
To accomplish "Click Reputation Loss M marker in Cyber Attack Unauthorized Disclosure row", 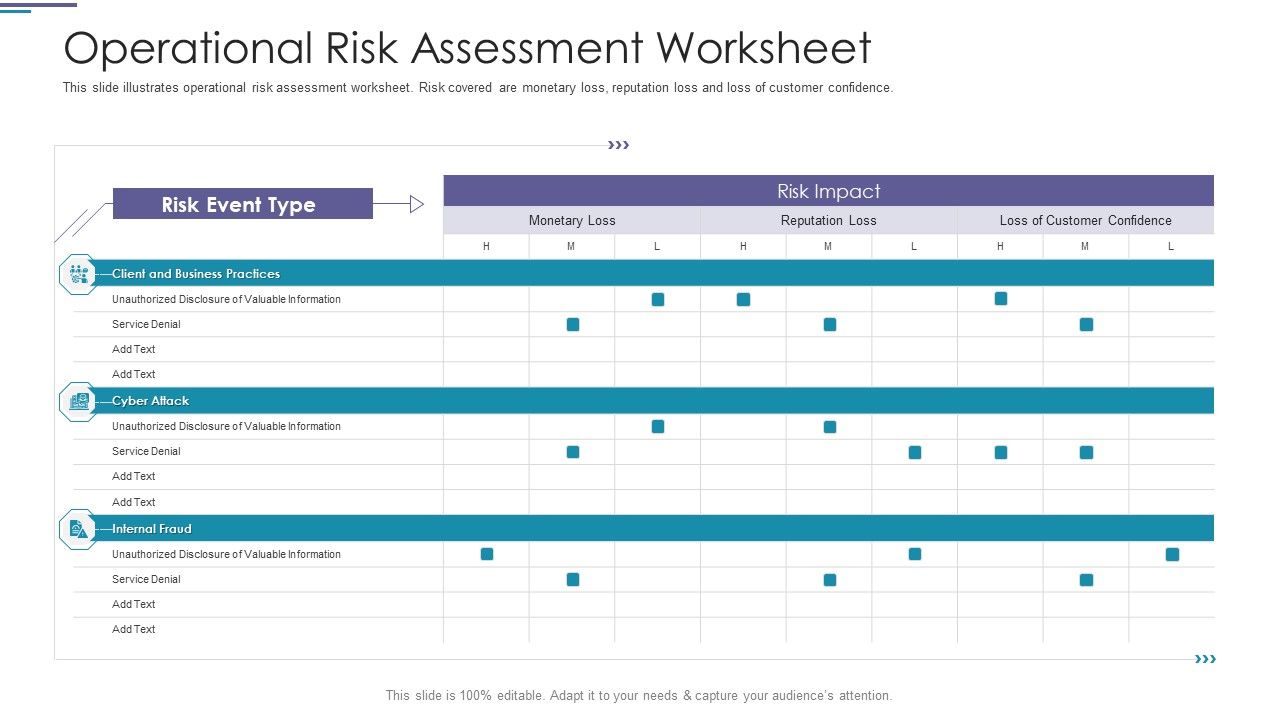I will pyautogui.click(x=830, y=427).
